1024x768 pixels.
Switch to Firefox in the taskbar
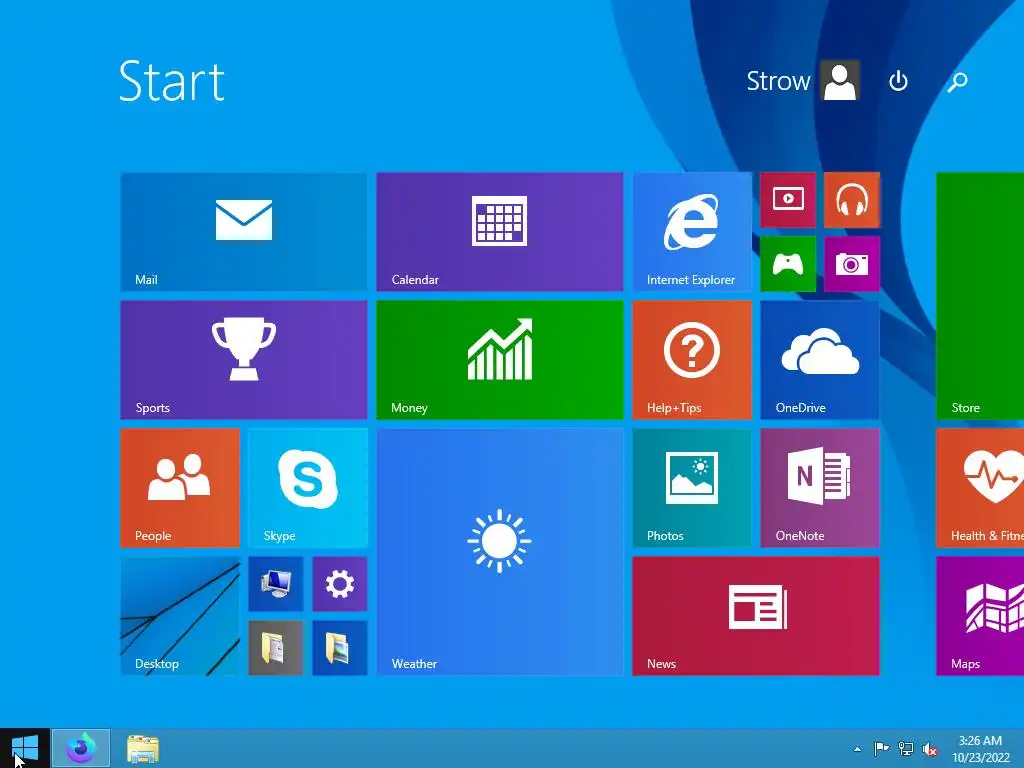(80, 748)
